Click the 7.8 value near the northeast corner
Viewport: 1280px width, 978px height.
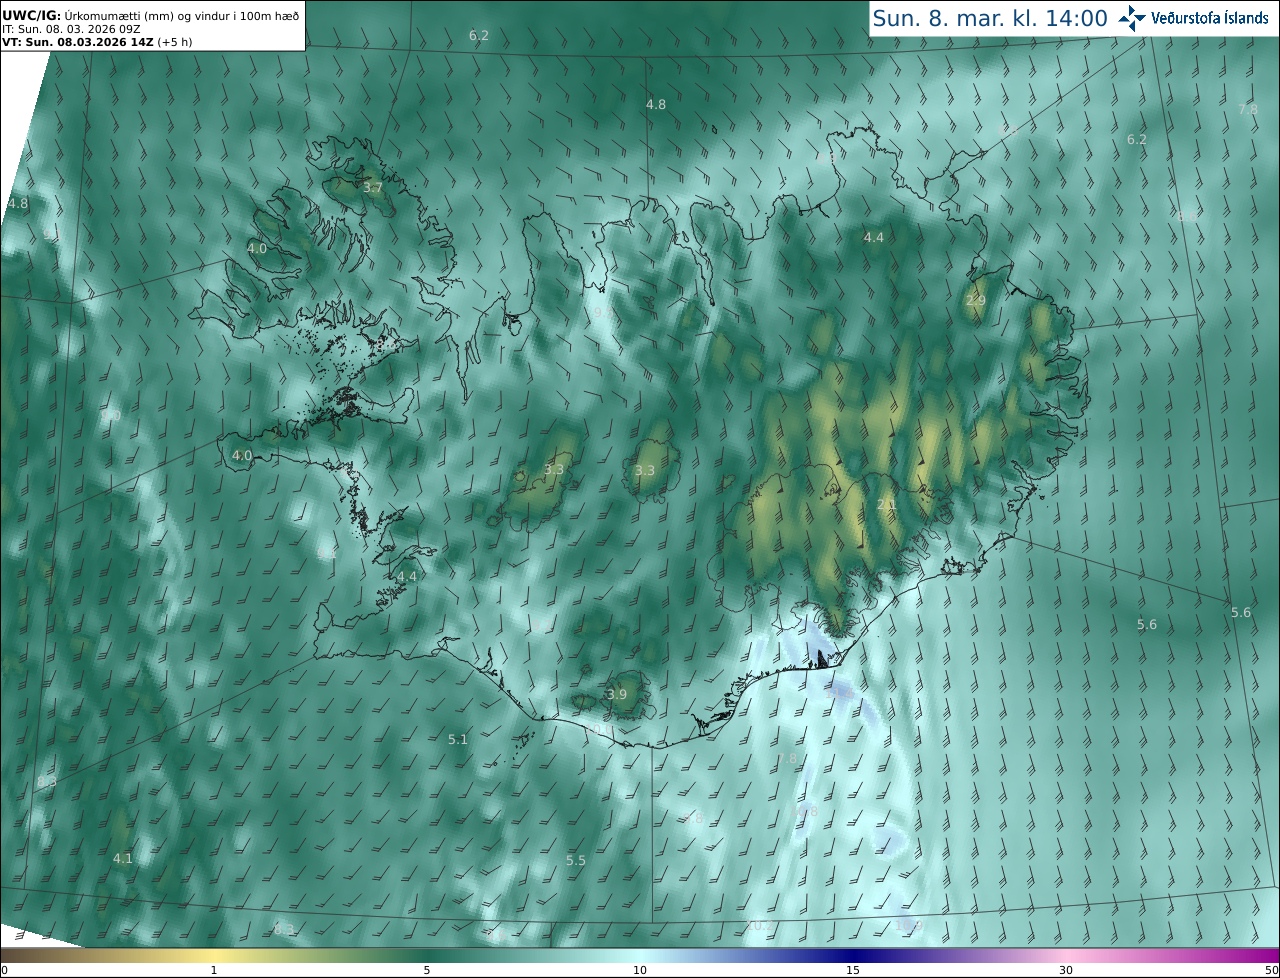coord(1248,109)
